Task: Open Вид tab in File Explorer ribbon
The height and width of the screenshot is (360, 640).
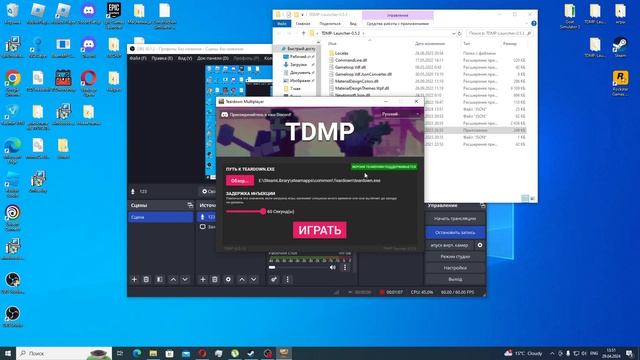Action: coord(353,24)
